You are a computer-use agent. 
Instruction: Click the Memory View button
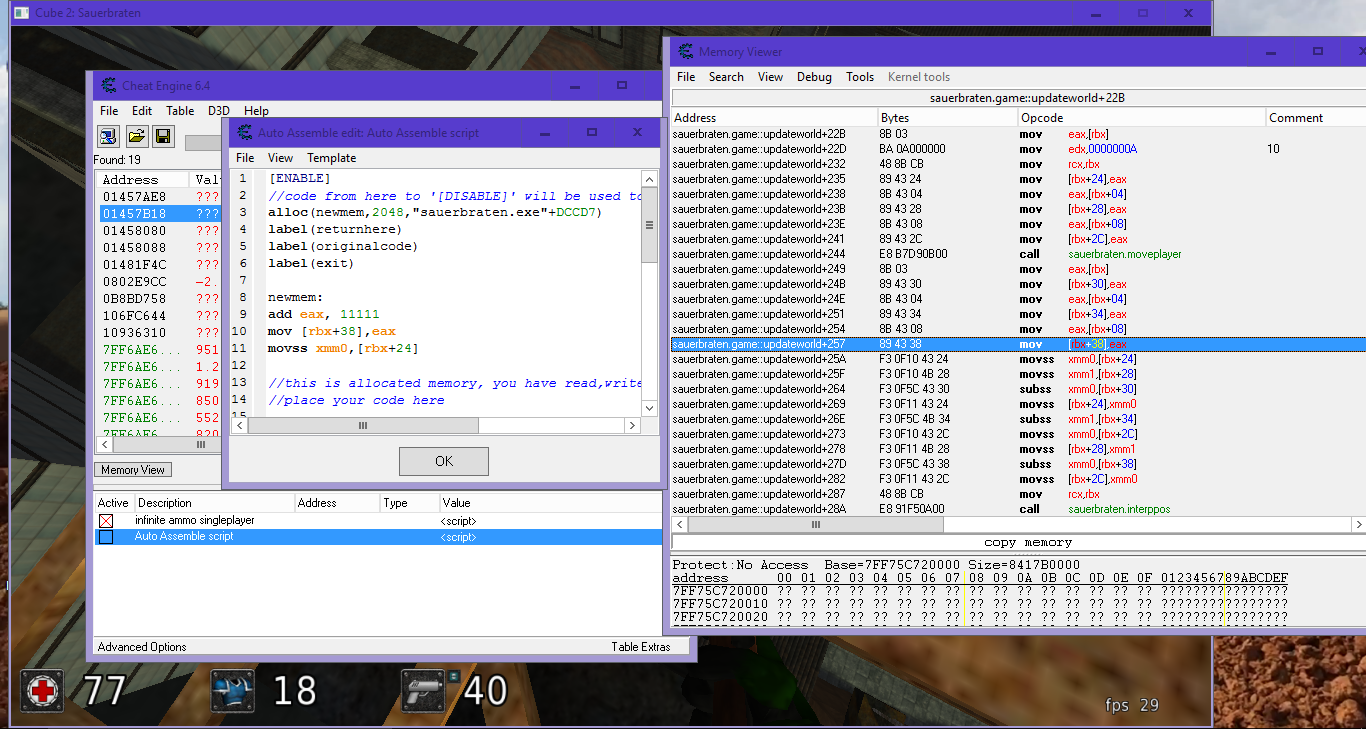coord(133,470)
